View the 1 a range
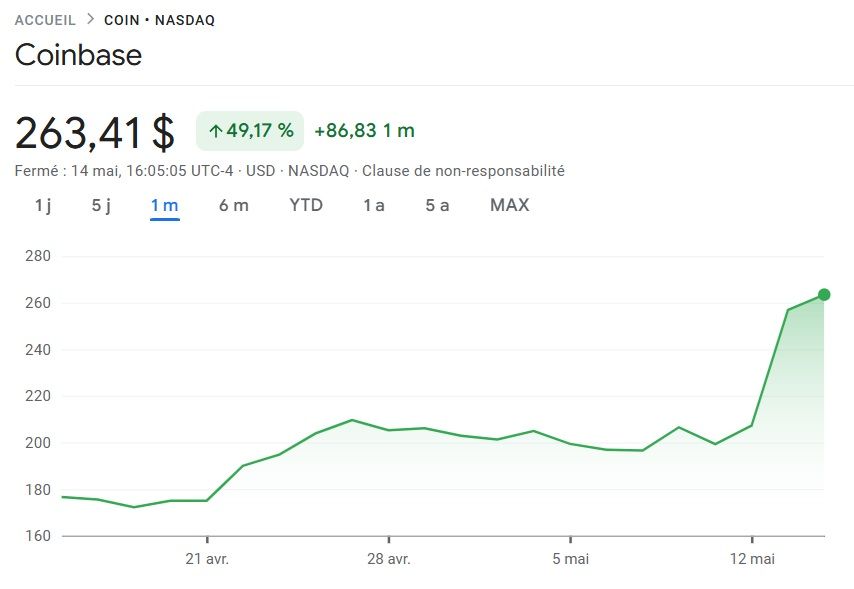 tap(374, 205)
